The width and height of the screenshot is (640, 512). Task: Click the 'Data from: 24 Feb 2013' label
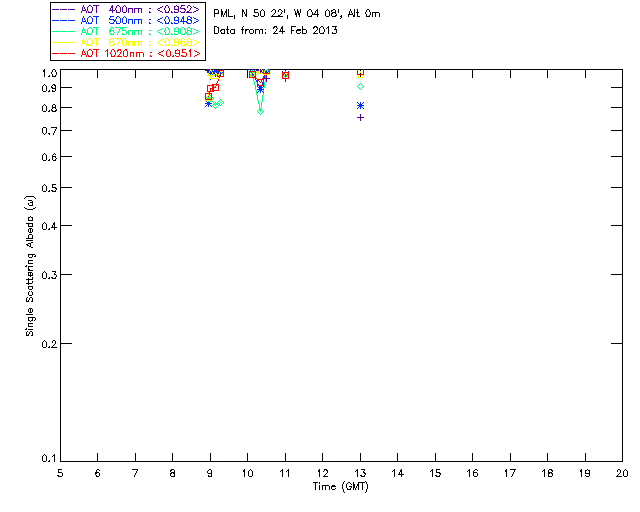[276, 30]
